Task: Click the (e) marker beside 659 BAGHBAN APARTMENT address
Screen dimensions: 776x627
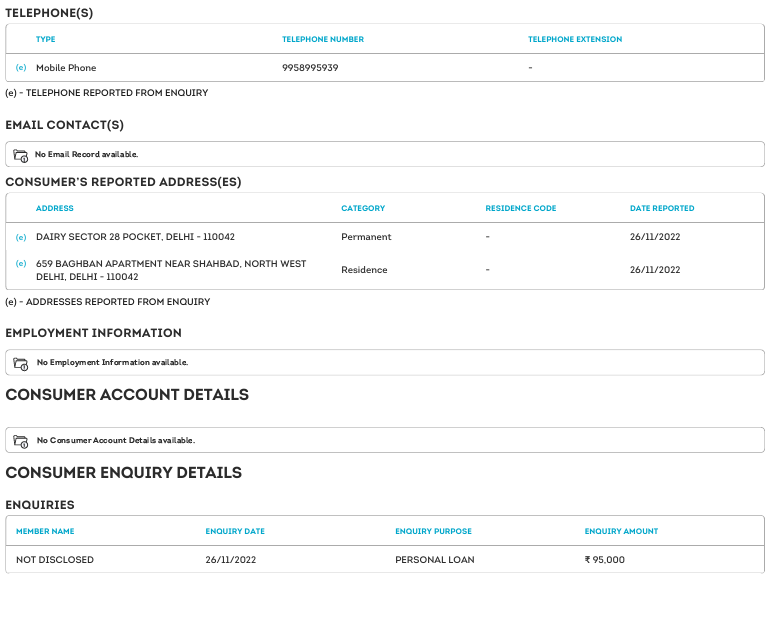Action: pos(21,263)
